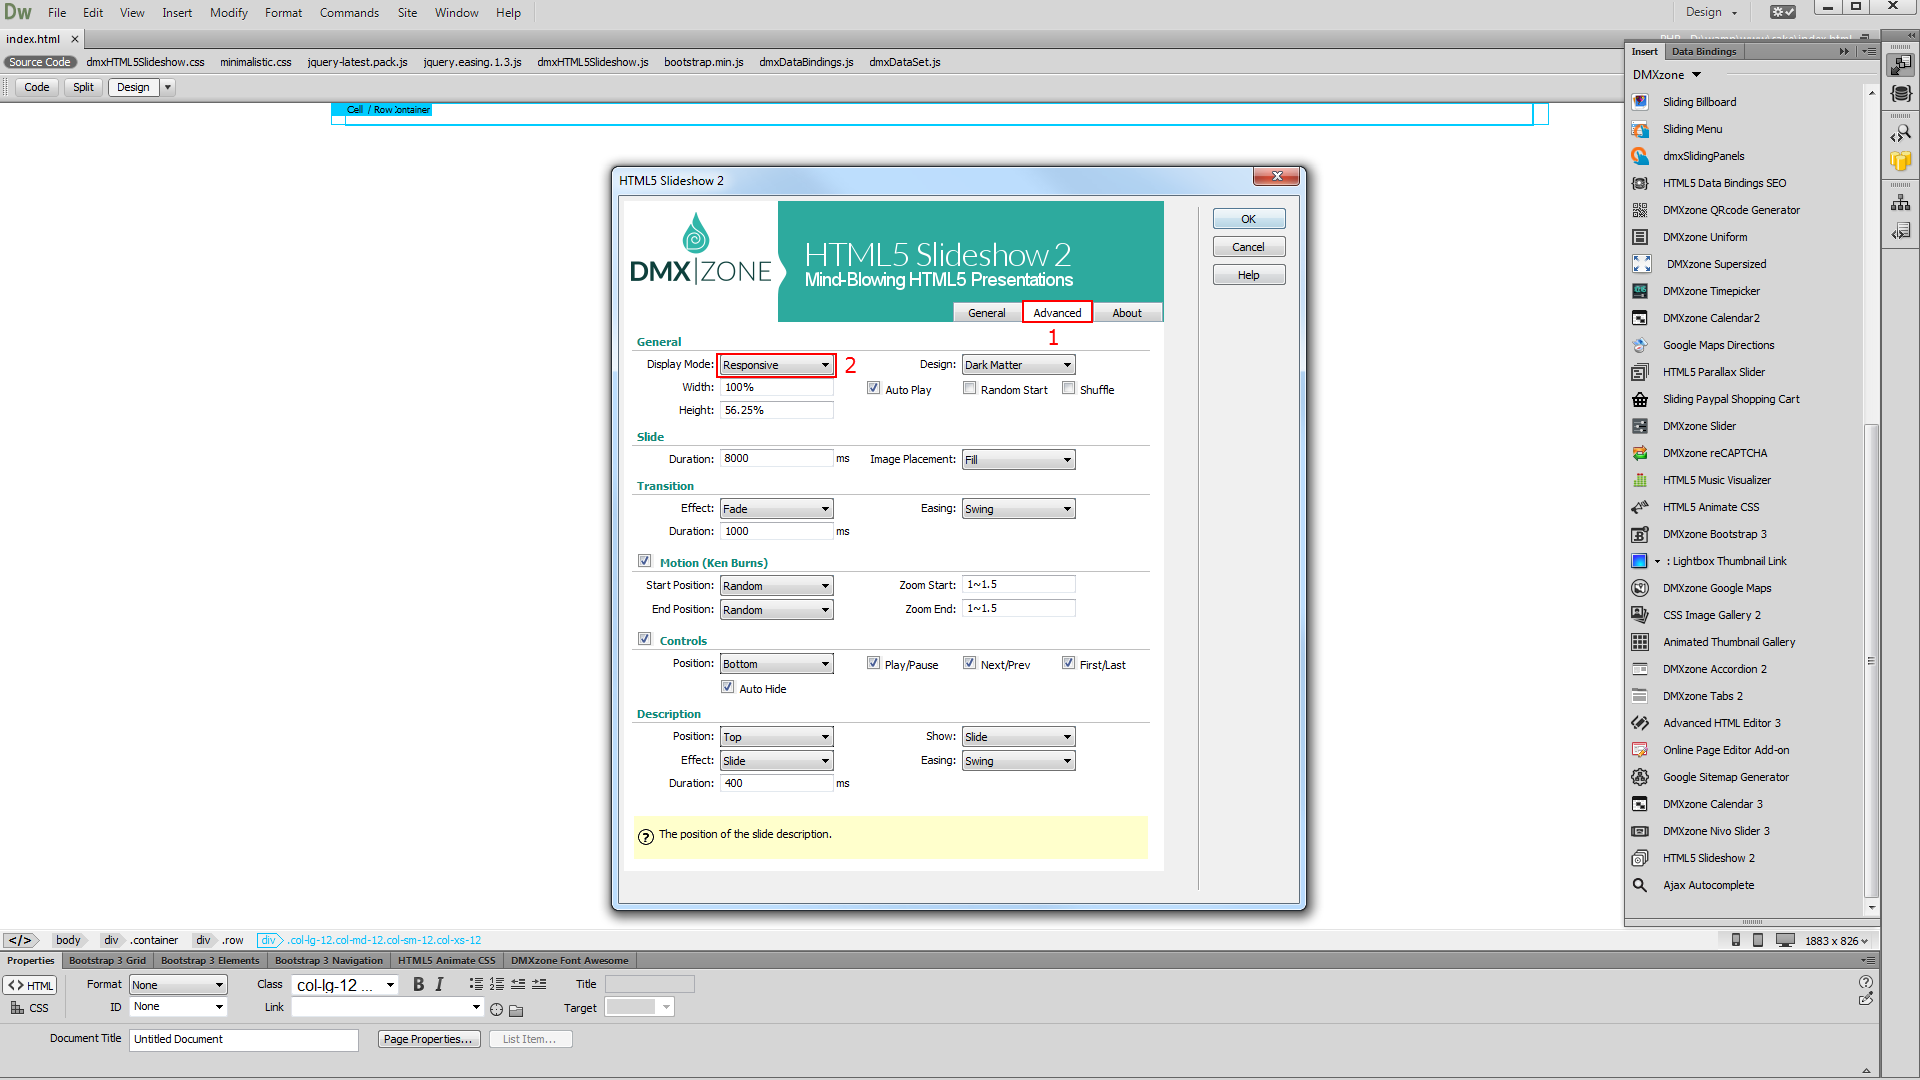Click the Advanced HTML Editor 3 icon
The image size is (1920, 1080).
point(1640,723)
